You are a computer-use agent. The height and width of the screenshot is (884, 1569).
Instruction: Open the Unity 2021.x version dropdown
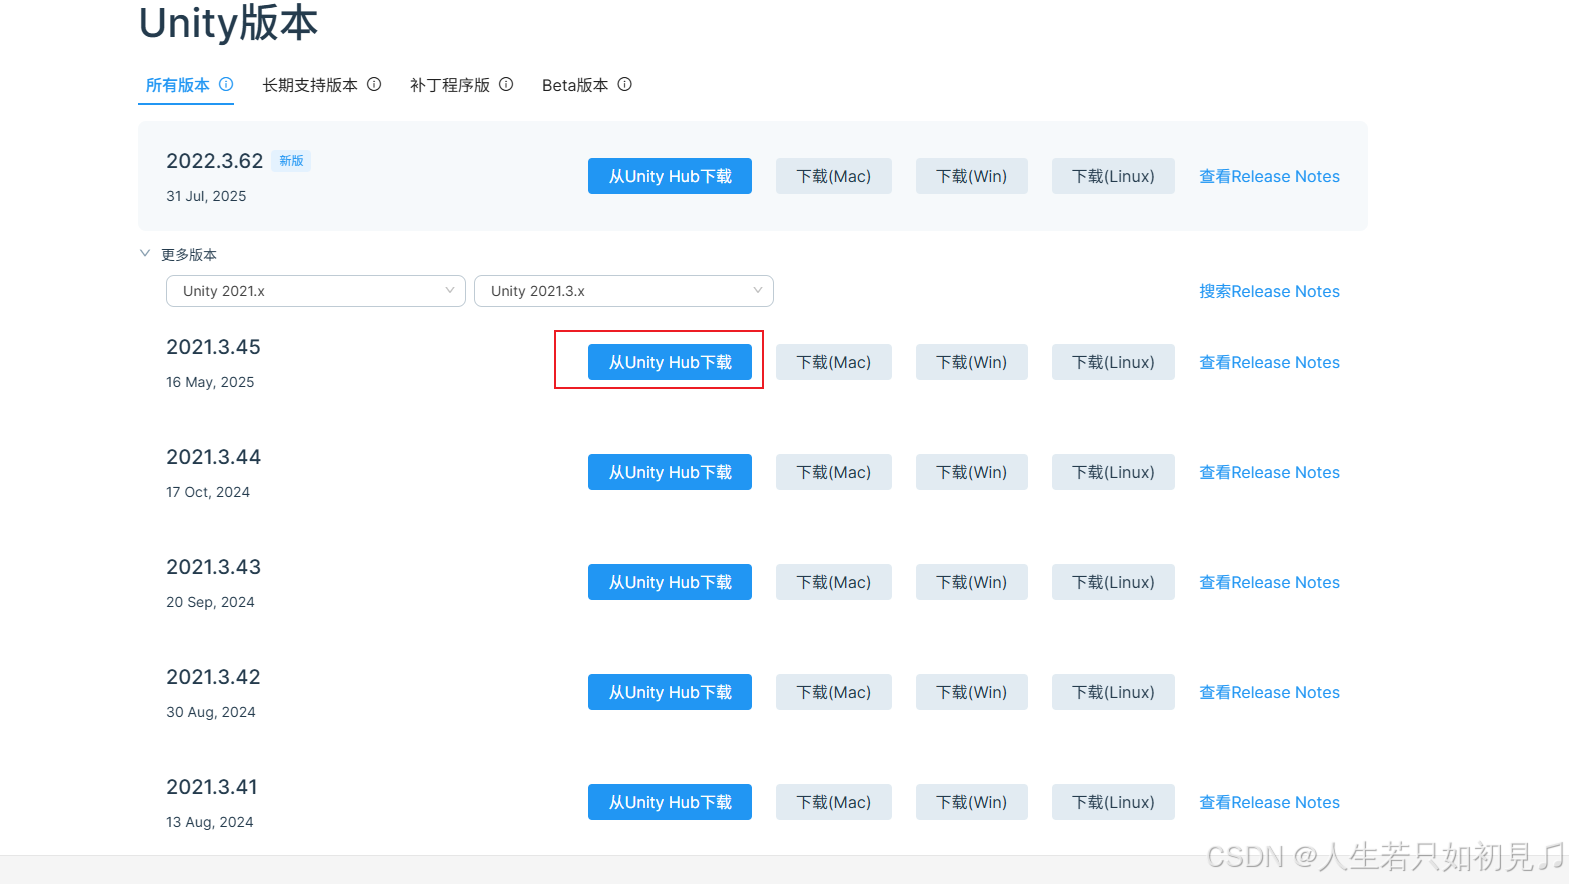tap(316, 291)
